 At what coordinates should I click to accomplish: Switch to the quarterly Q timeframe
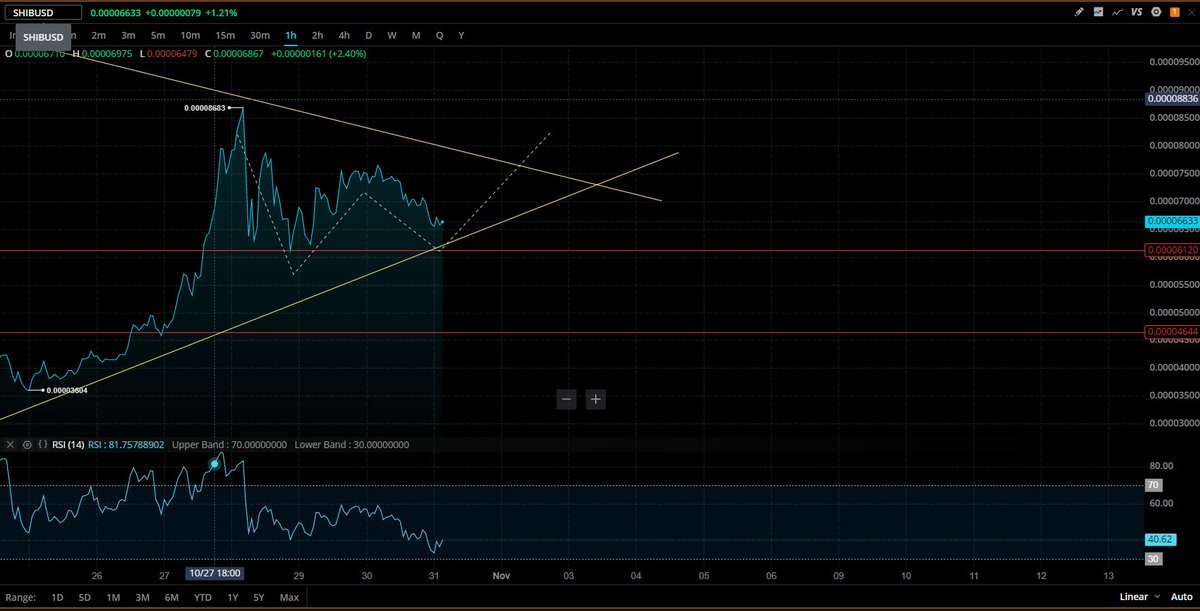[x=440, y=35]
